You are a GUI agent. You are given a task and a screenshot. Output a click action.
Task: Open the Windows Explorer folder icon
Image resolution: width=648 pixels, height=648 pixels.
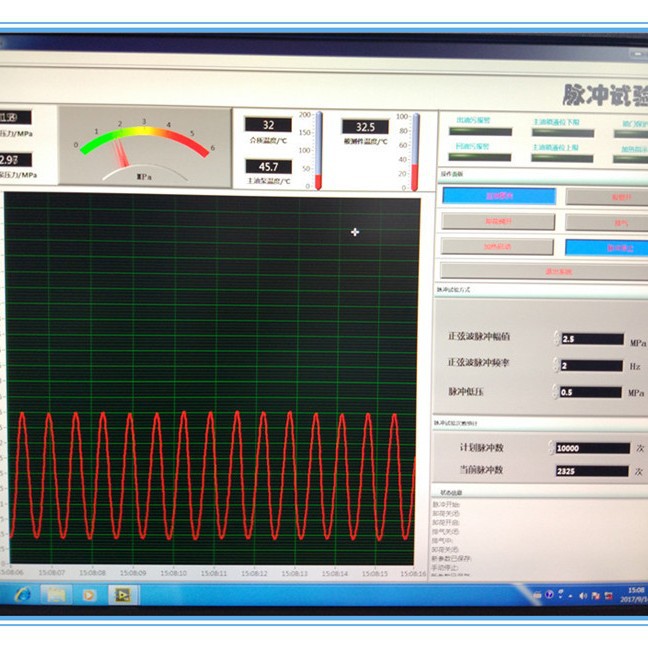[56, 595]
